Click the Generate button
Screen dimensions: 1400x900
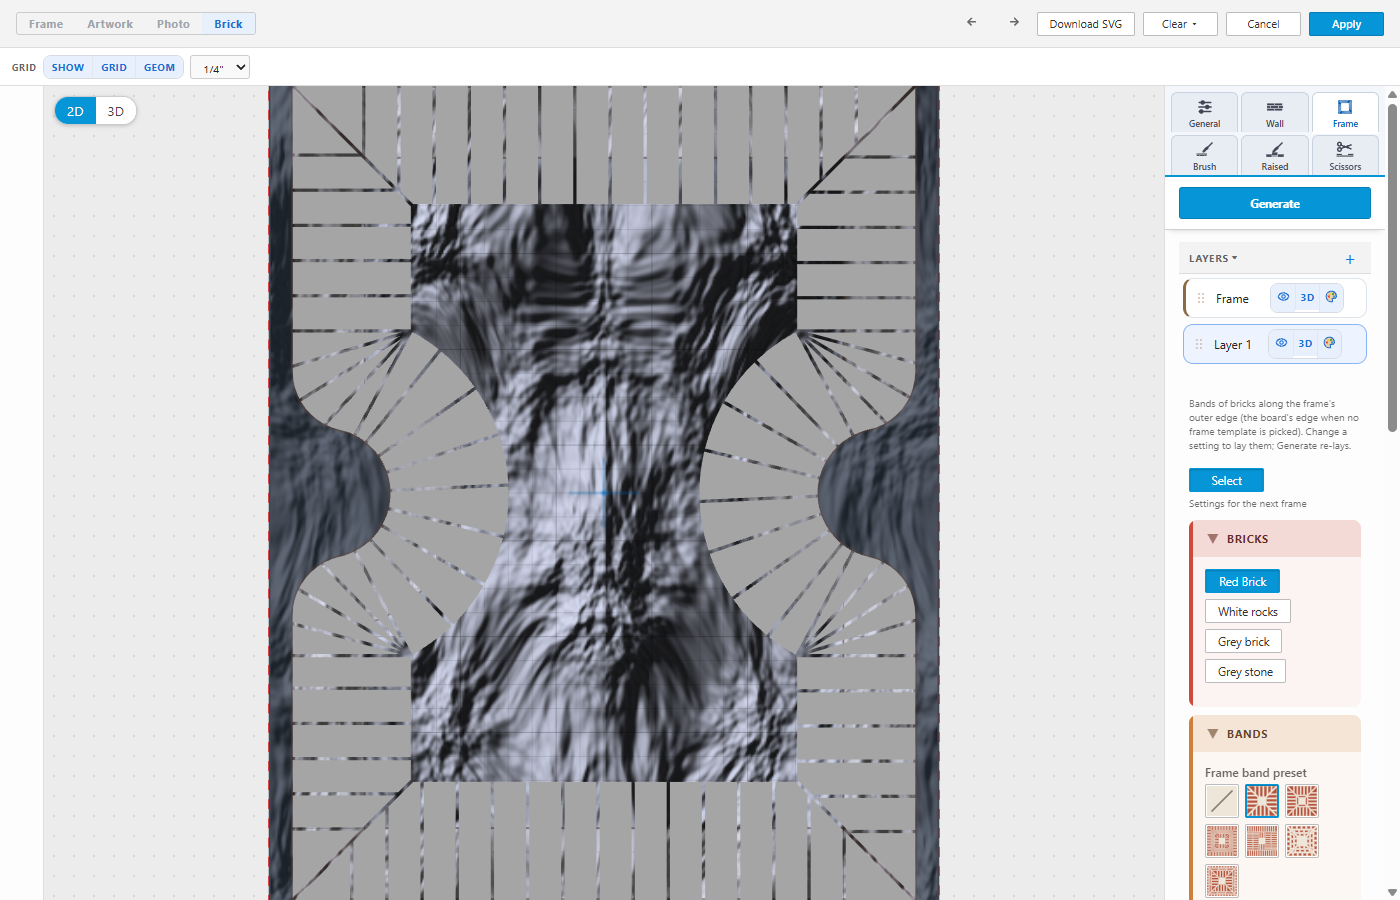click(x=1275, y=203)
